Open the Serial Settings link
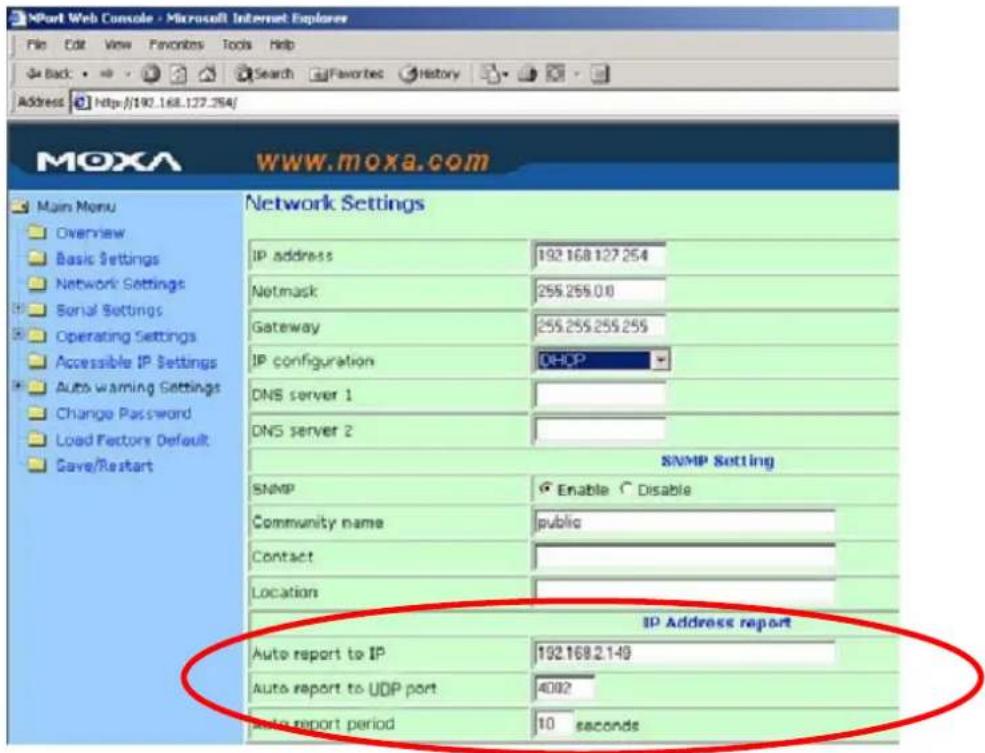 point(109,310)
